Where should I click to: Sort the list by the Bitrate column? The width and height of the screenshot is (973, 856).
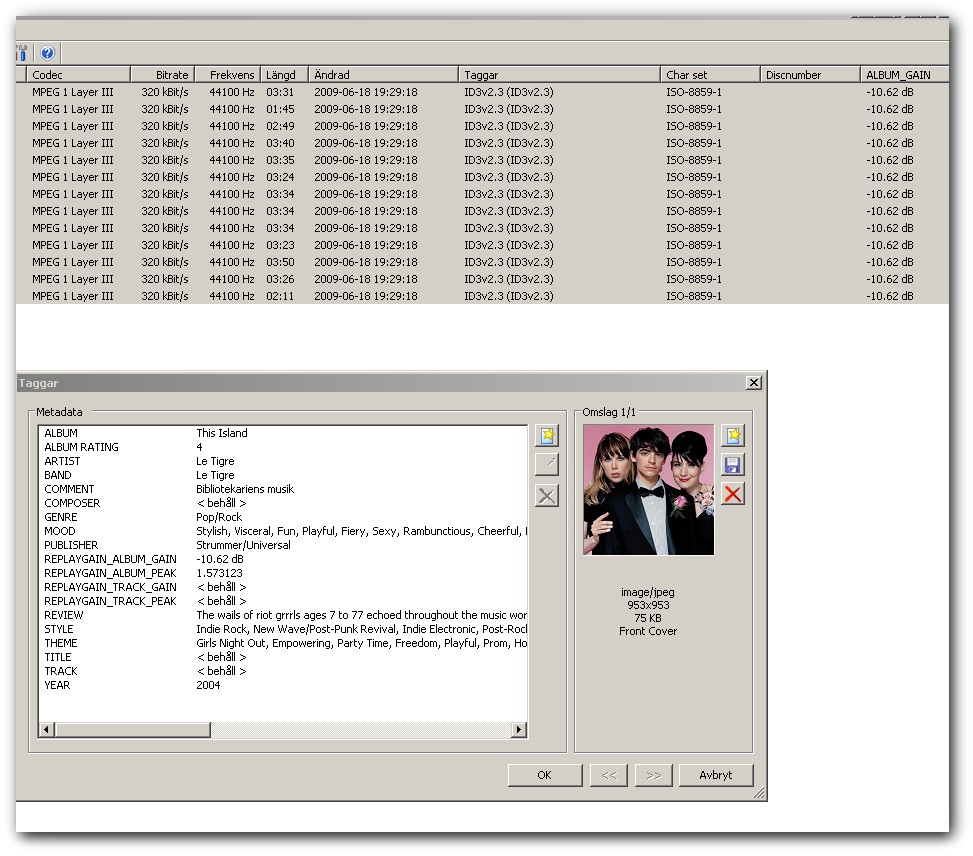coord(162,75)
